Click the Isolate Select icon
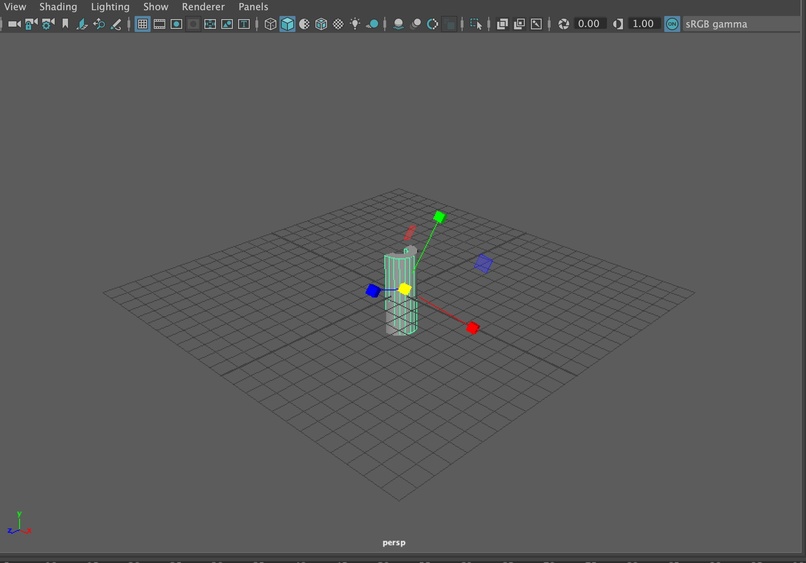 point(476,24)
